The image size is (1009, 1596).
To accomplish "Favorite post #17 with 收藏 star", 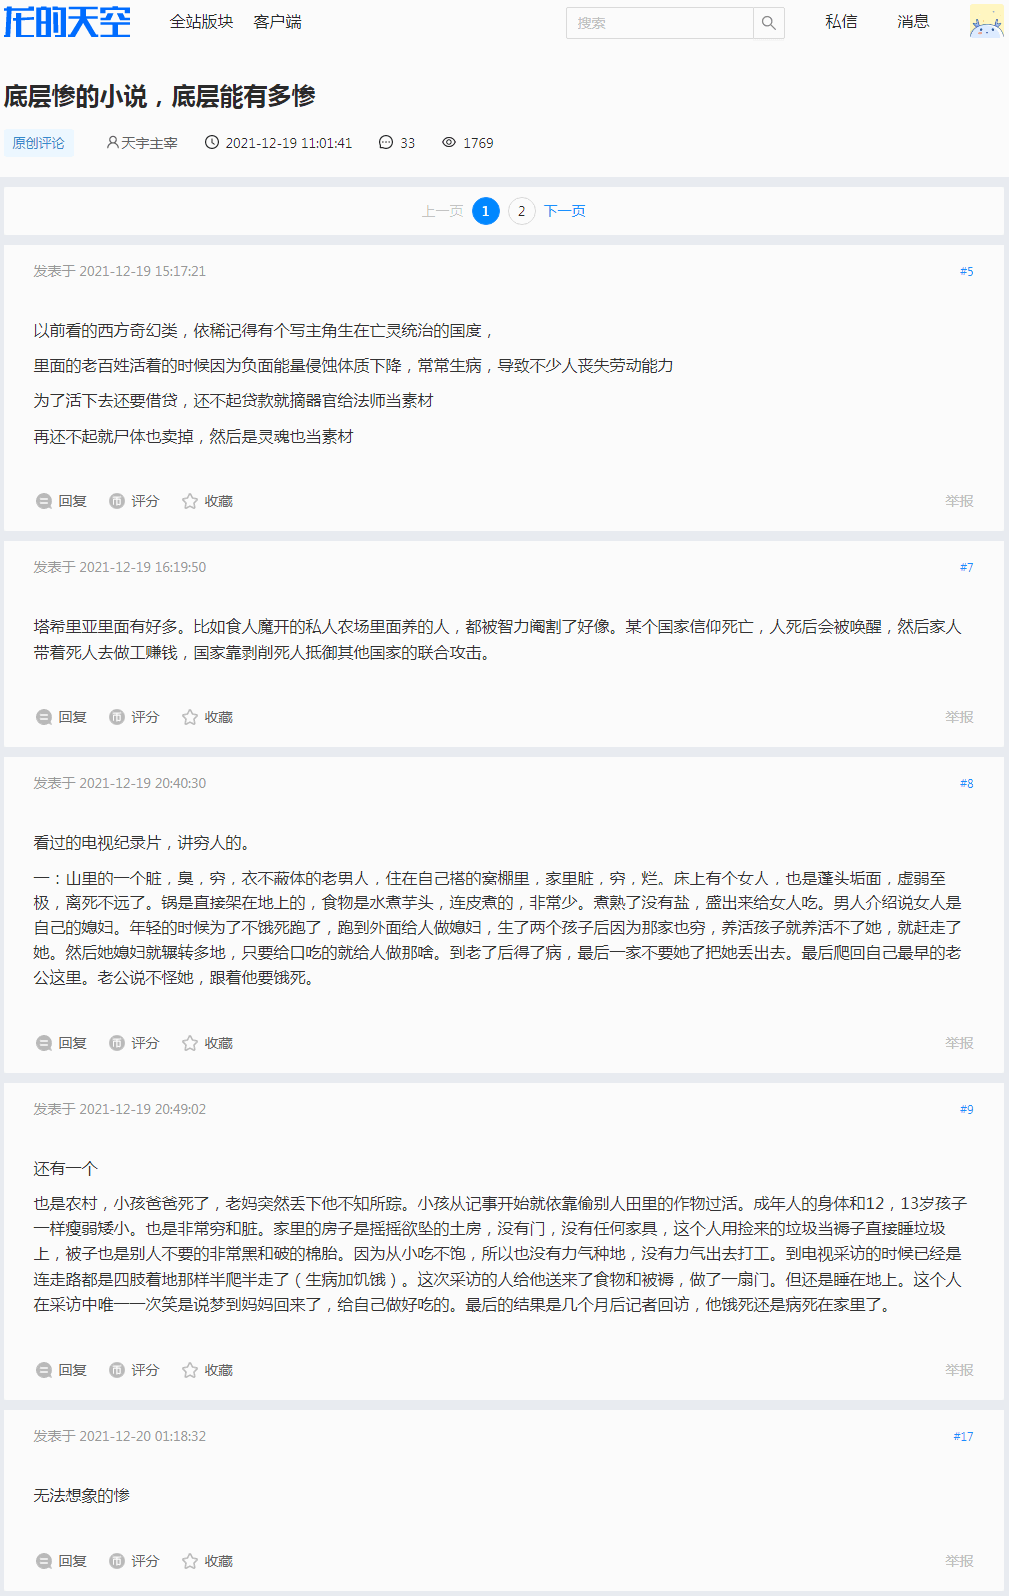I will point(207,1561).
